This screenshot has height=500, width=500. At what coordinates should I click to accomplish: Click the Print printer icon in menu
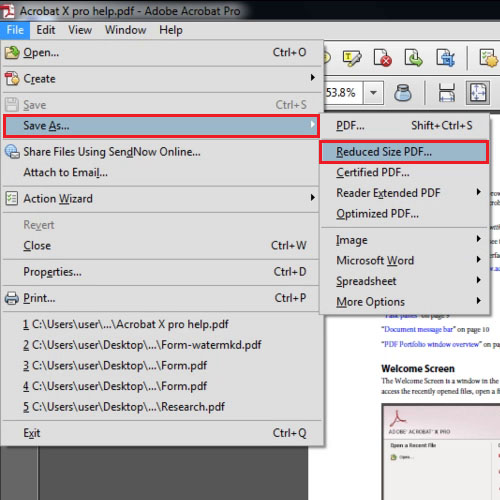pos(12,298)
